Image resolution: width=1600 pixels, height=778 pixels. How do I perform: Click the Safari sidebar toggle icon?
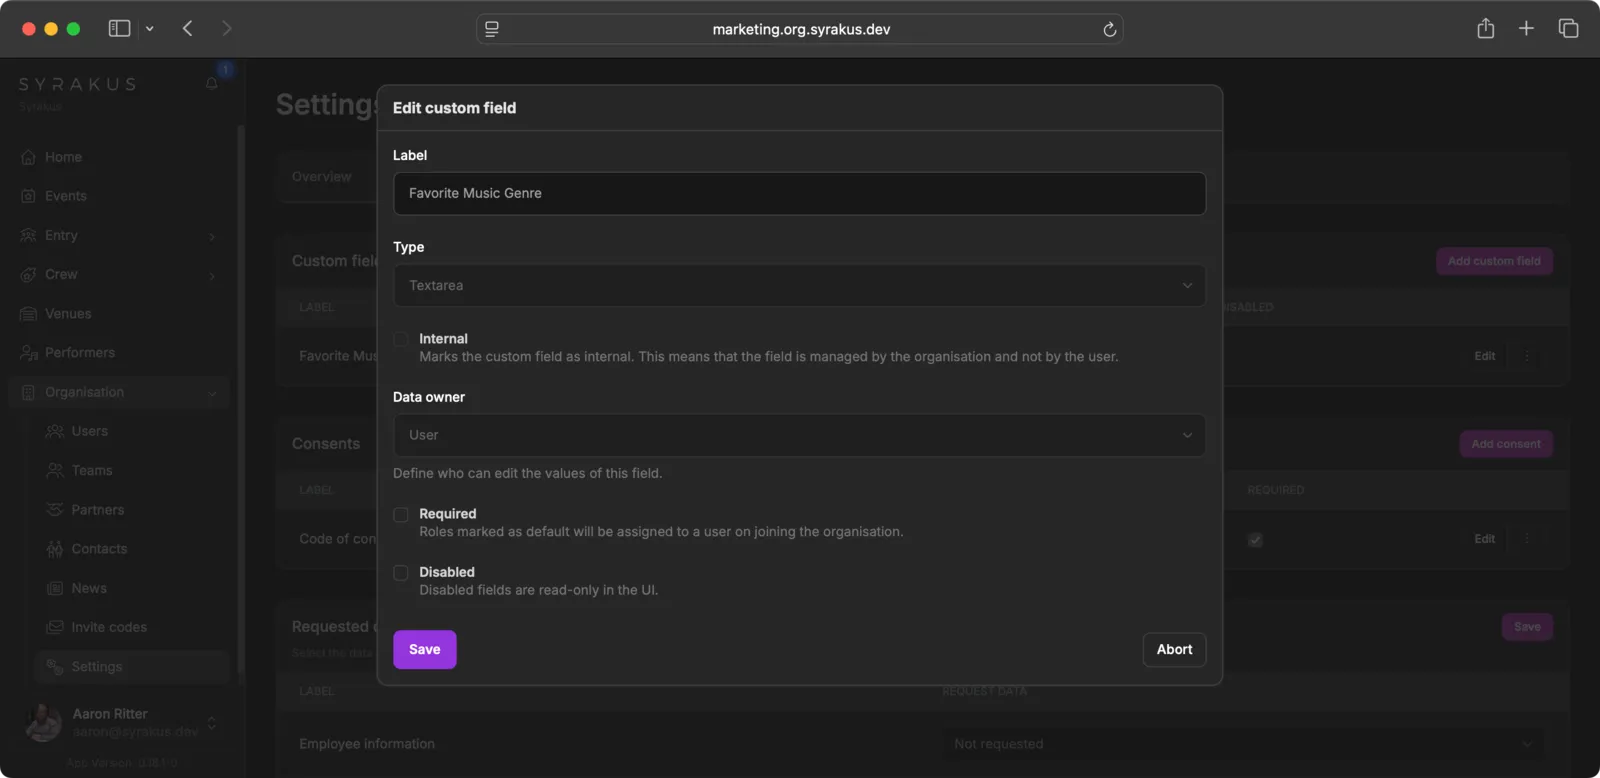(x=119, y=29)
